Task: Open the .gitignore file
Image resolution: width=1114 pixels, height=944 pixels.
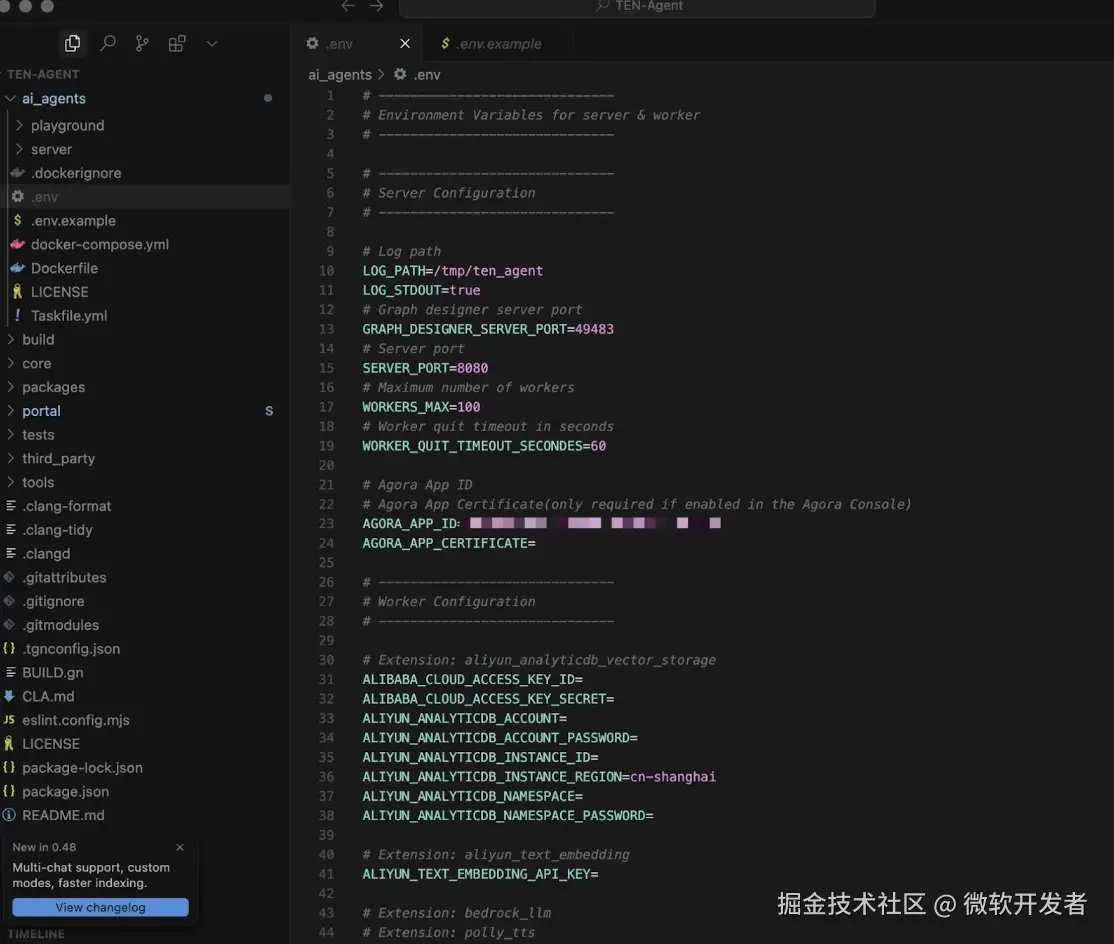Action: 144,601
